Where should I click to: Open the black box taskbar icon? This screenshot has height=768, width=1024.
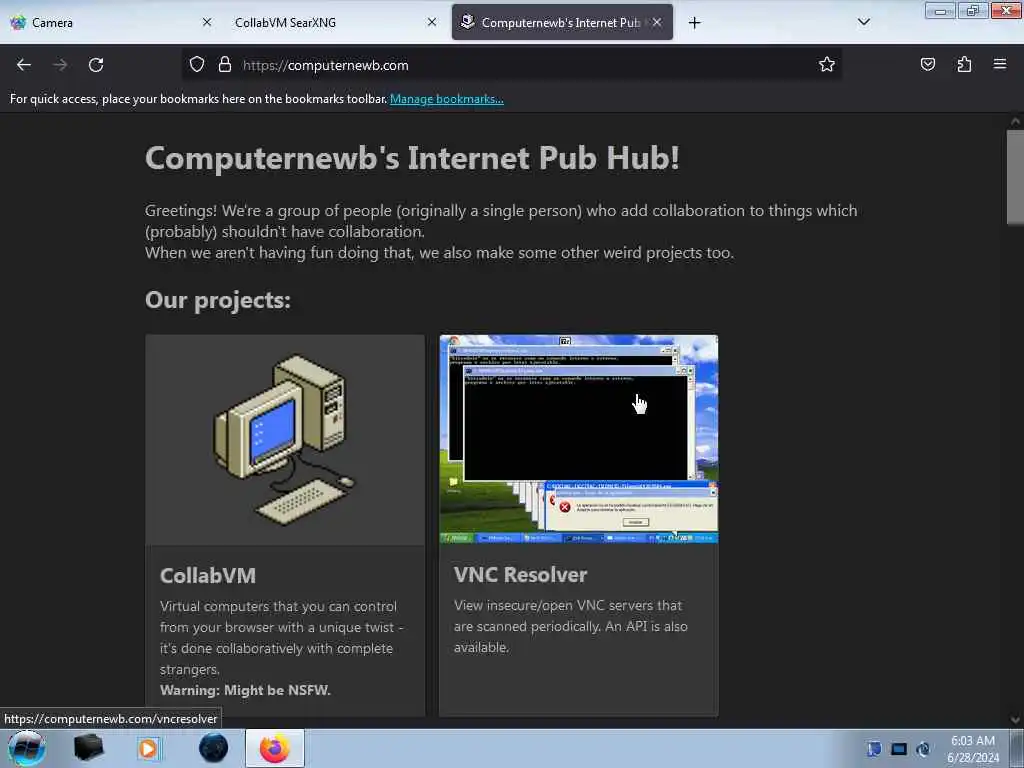coord(88,748)
